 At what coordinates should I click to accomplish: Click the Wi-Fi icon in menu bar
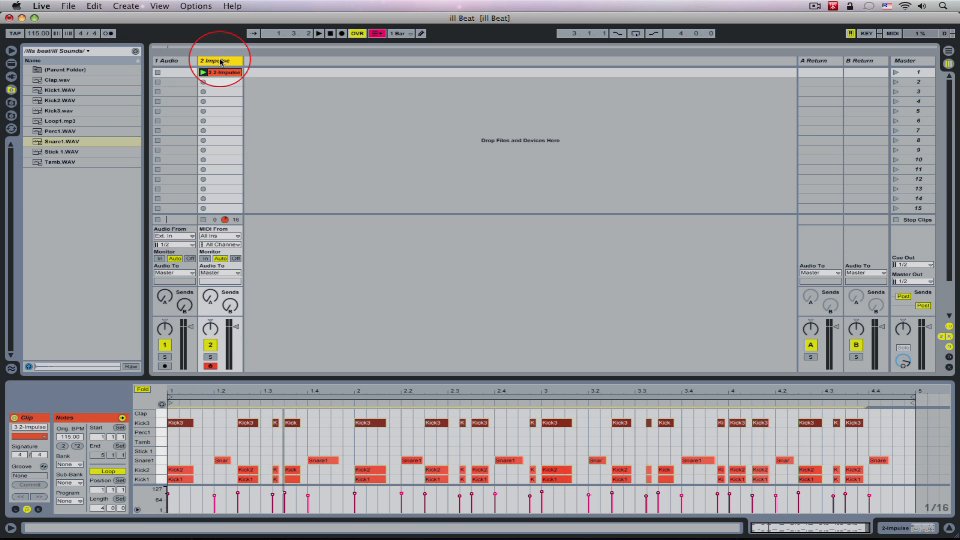(x=904, y=6)
